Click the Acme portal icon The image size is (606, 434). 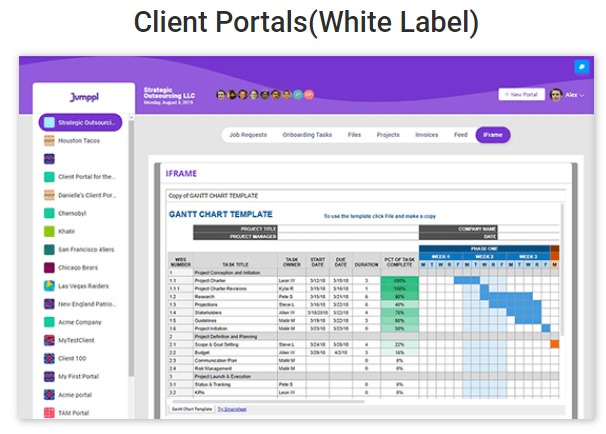(x=49, y=395)
